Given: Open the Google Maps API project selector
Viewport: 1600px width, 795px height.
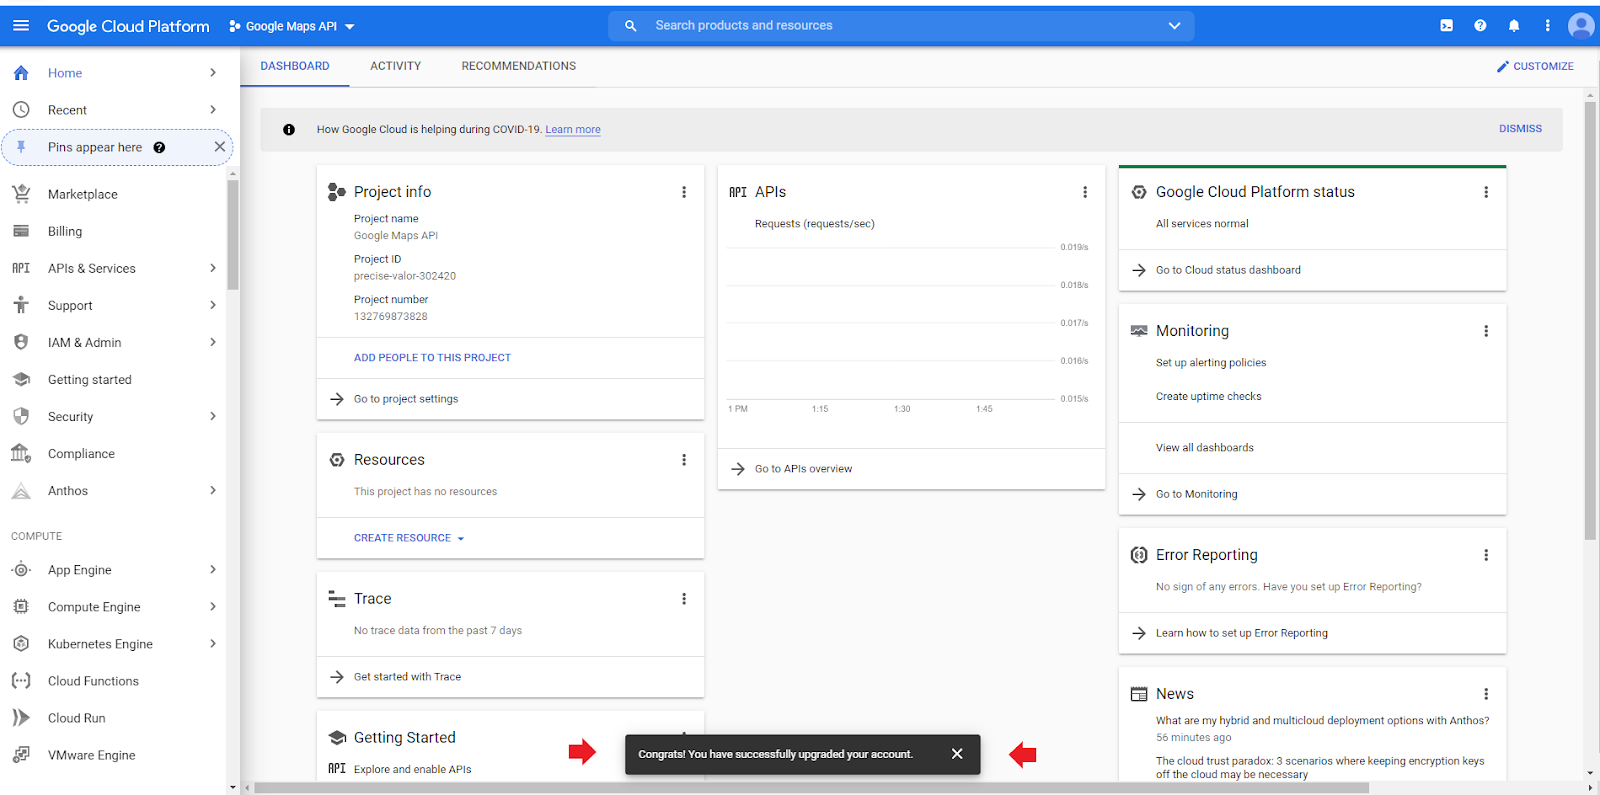Looking at the screenshot, I should (292, 26).
